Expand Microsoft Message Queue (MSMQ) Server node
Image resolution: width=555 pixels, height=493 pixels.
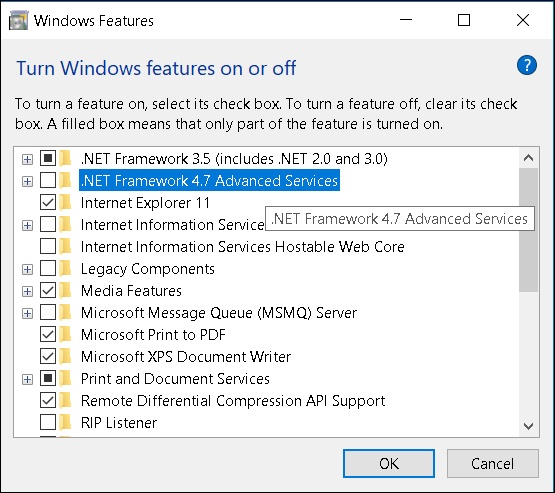tap(27, 313)
